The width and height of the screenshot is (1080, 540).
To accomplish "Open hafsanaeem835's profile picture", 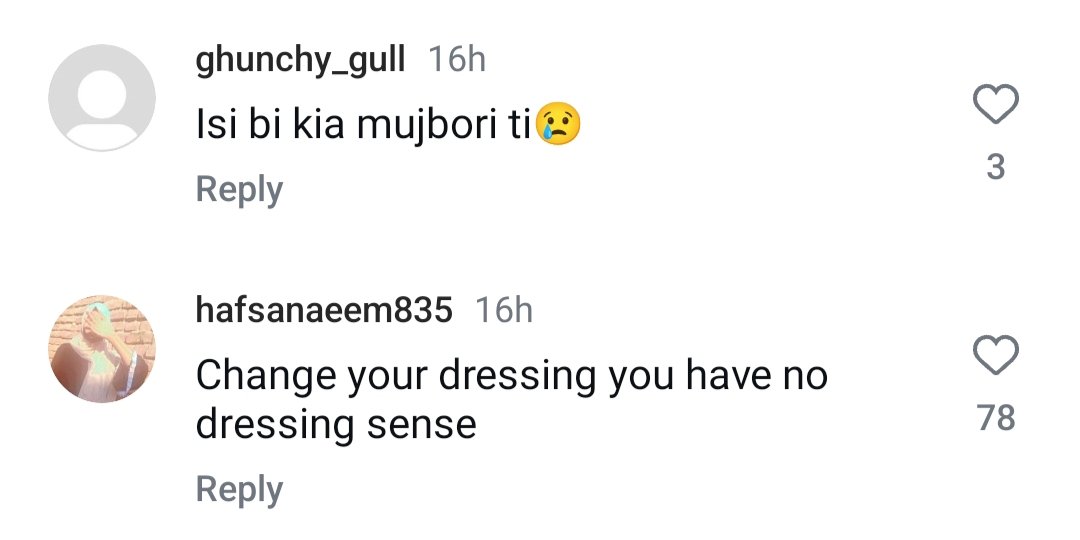I will click(x=102, y=348).
